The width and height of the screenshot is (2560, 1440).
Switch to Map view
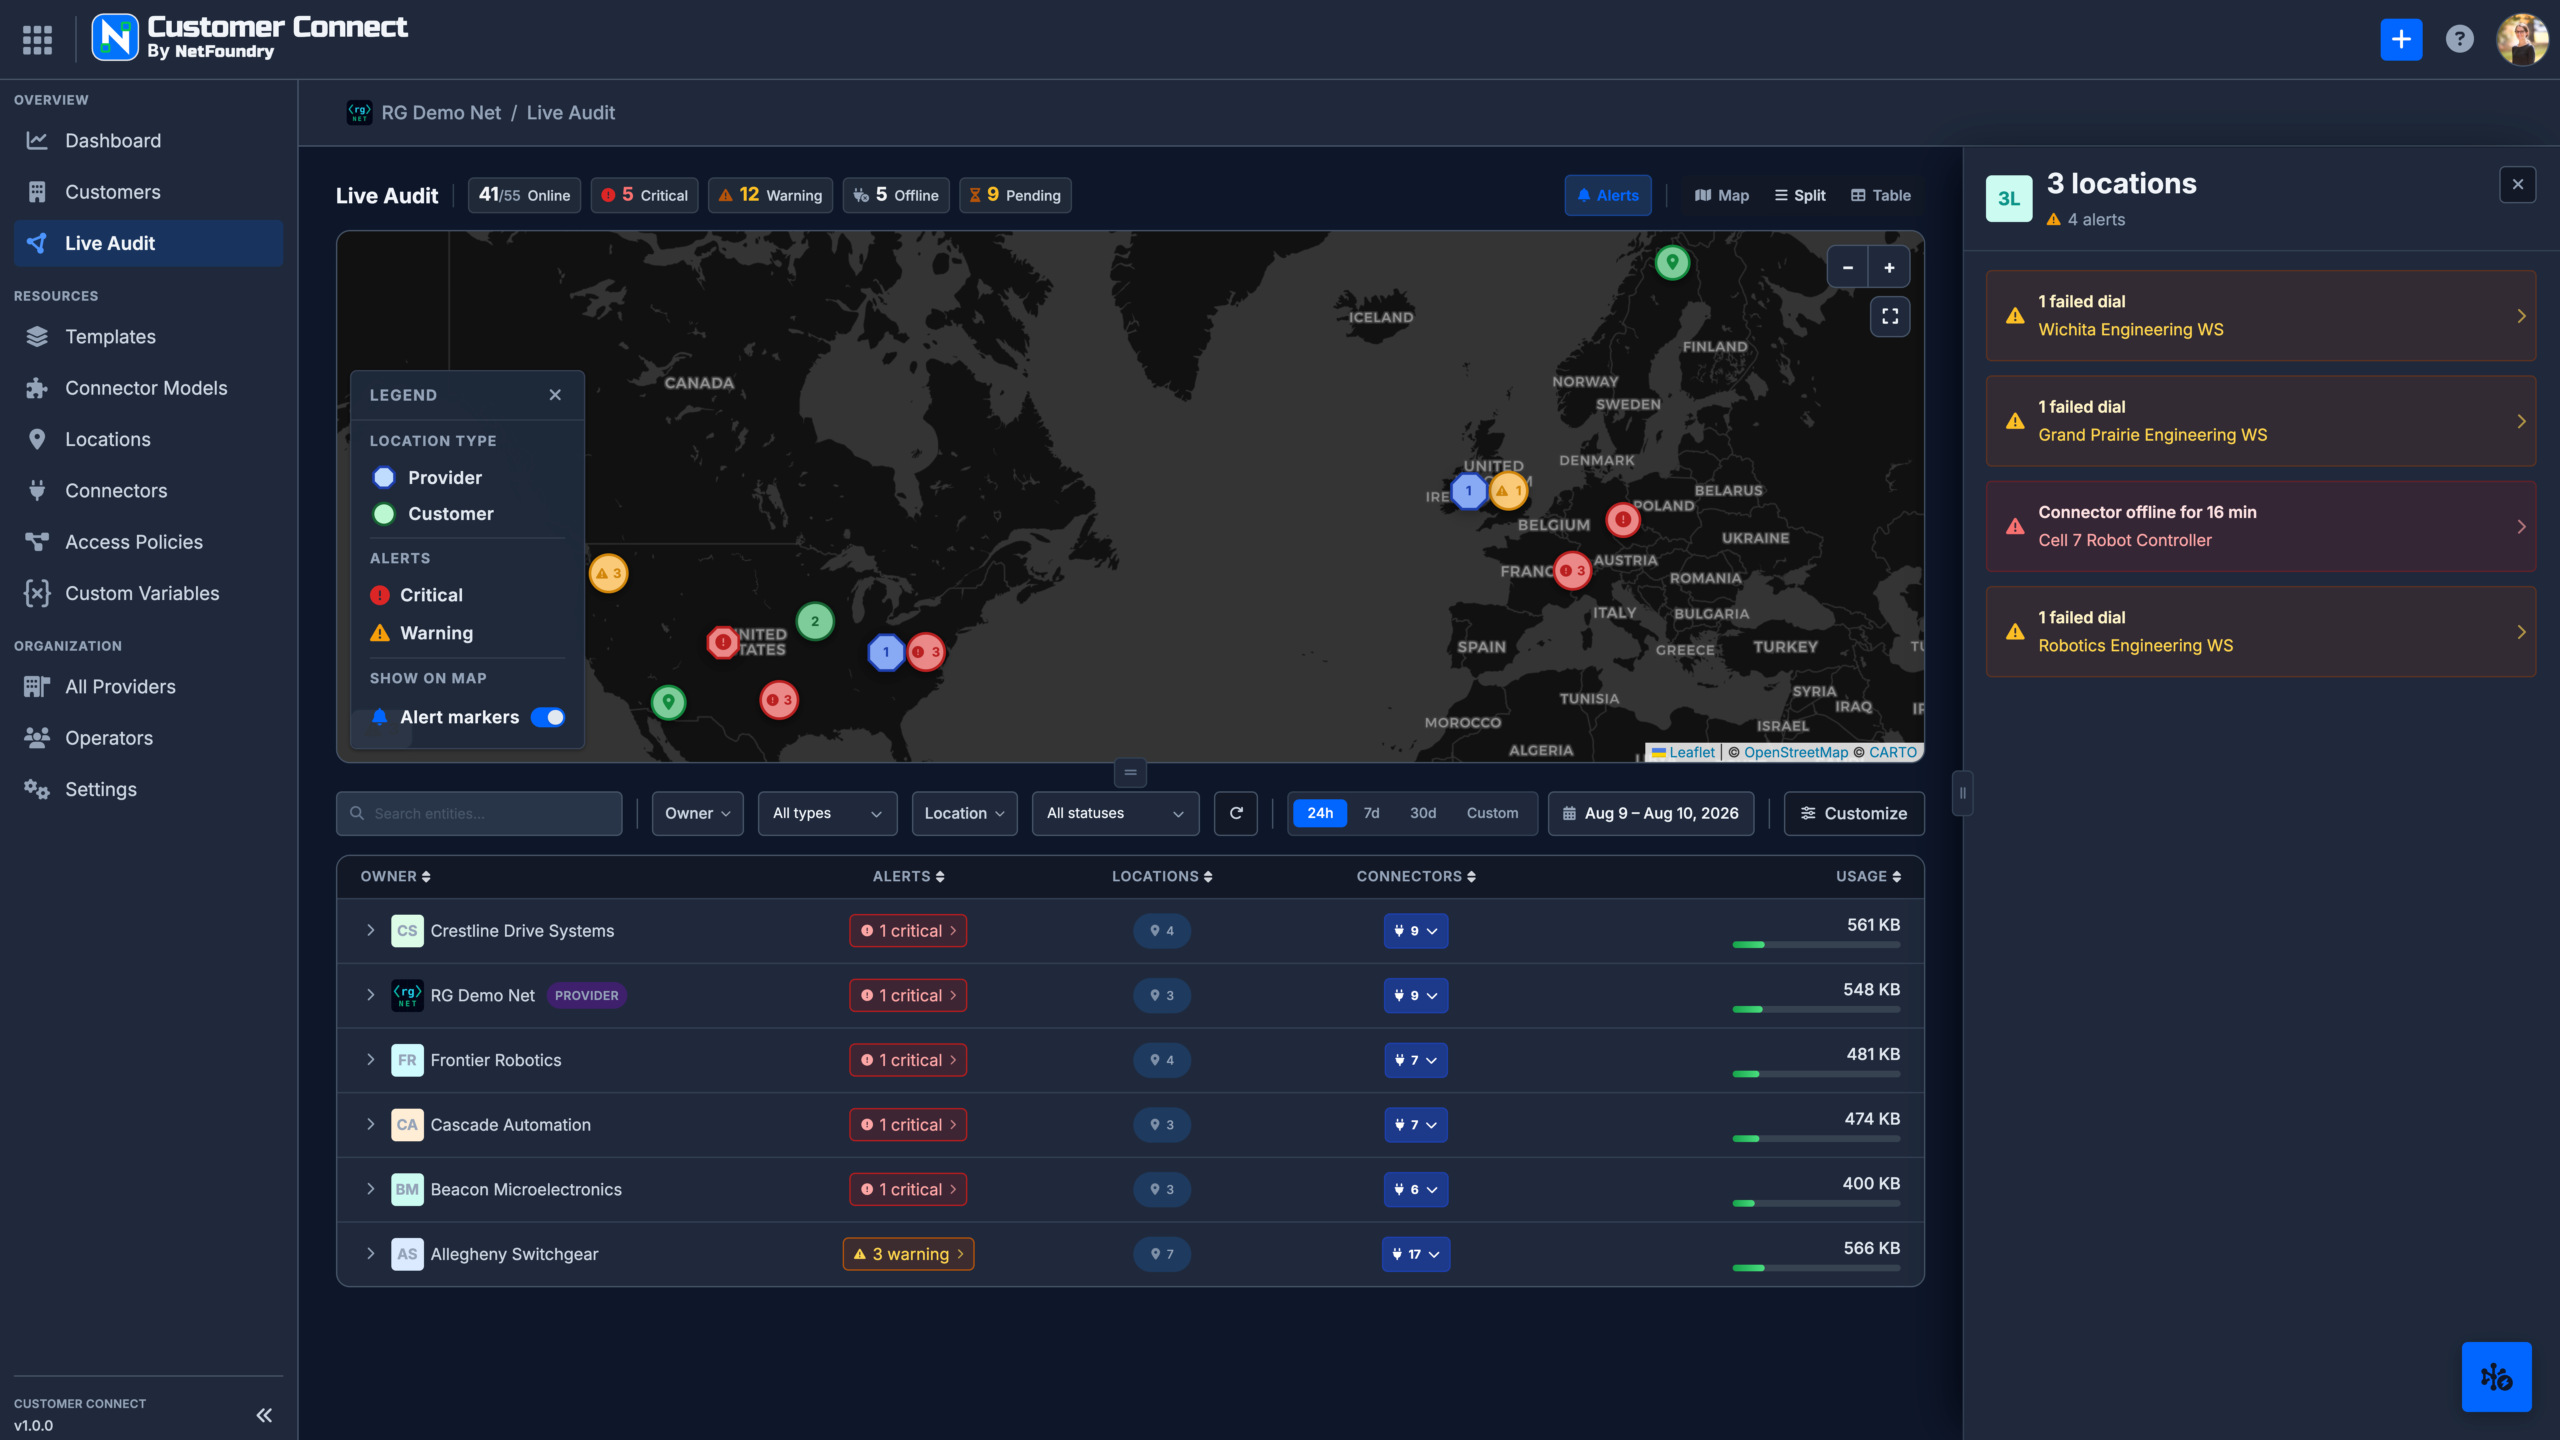tap(1722, 196)
